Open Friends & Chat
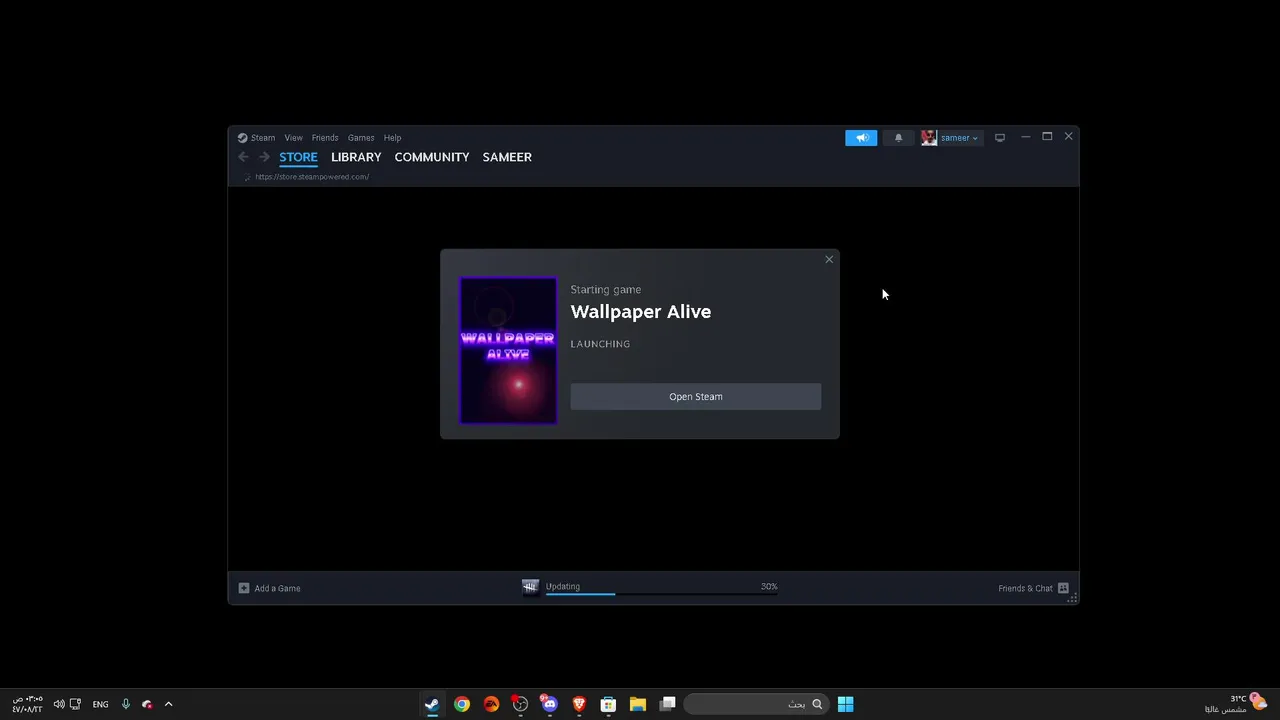The image size is (1280, 720). 1025,588
